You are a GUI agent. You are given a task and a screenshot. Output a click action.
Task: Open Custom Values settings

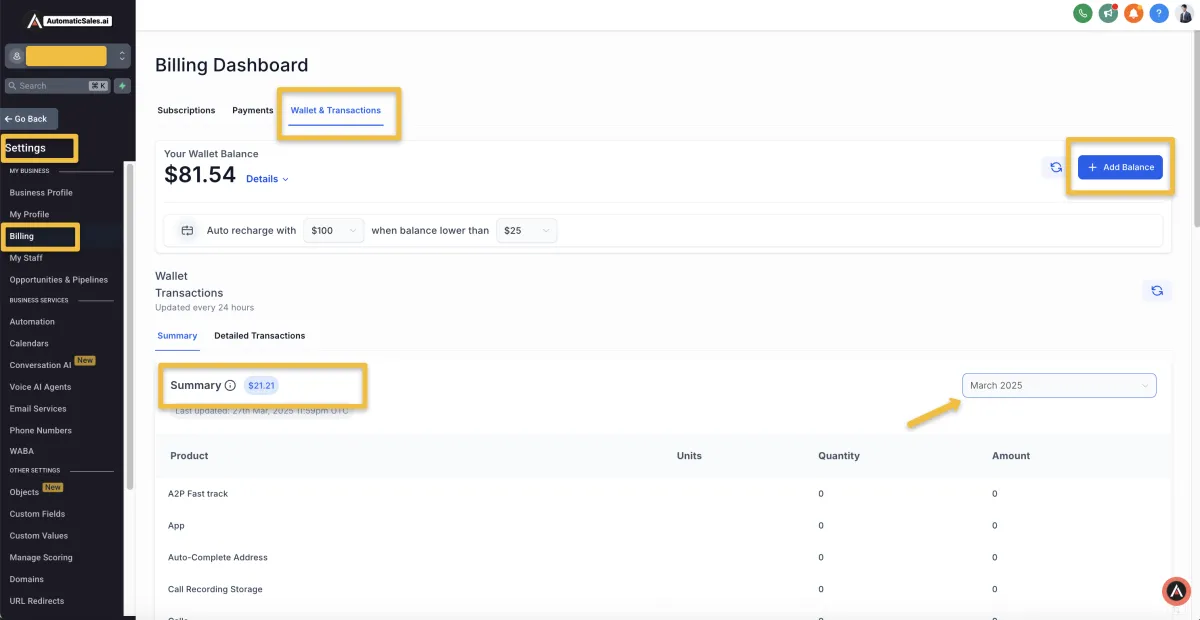click(x=39, y=536)
